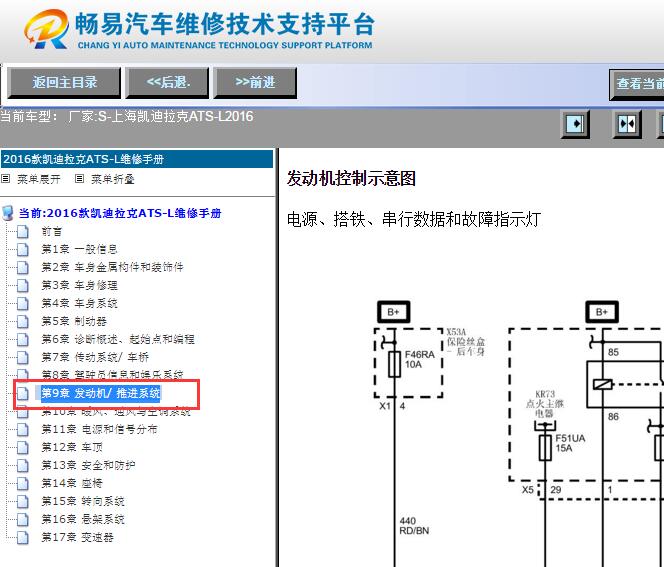Go back with the <<后退 button

pyautogui.click(x=168, y=82)
